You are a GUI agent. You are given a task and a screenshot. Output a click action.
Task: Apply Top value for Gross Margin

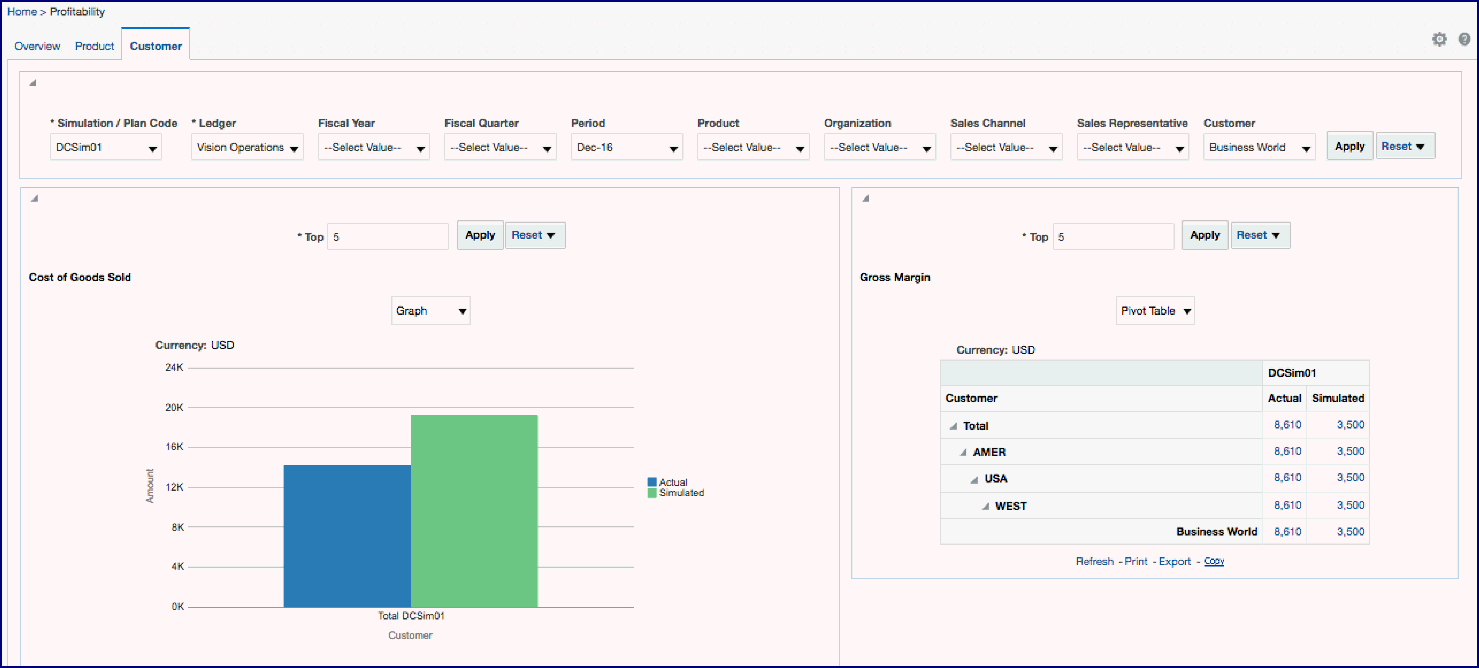(x=1205, y=235)
